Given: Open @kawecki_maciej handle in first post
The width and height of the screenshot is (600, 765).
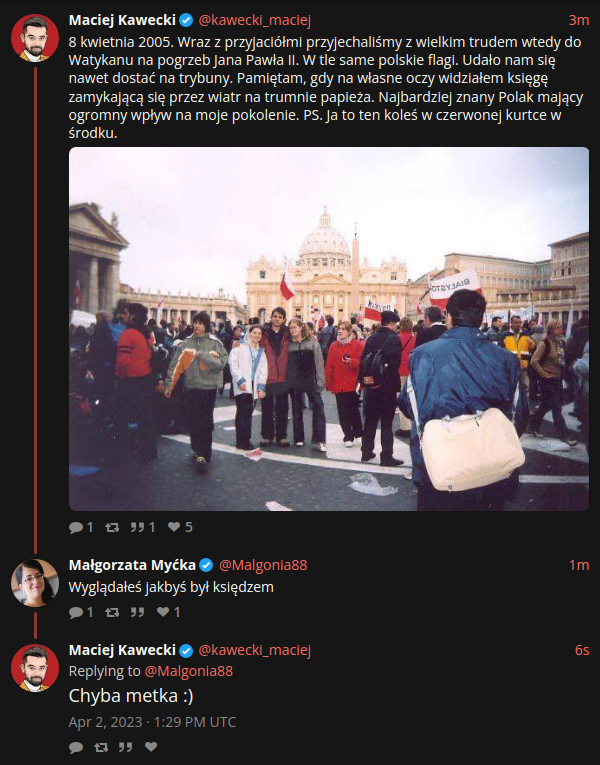Looking at the screenshot, I should pos(254,20).
